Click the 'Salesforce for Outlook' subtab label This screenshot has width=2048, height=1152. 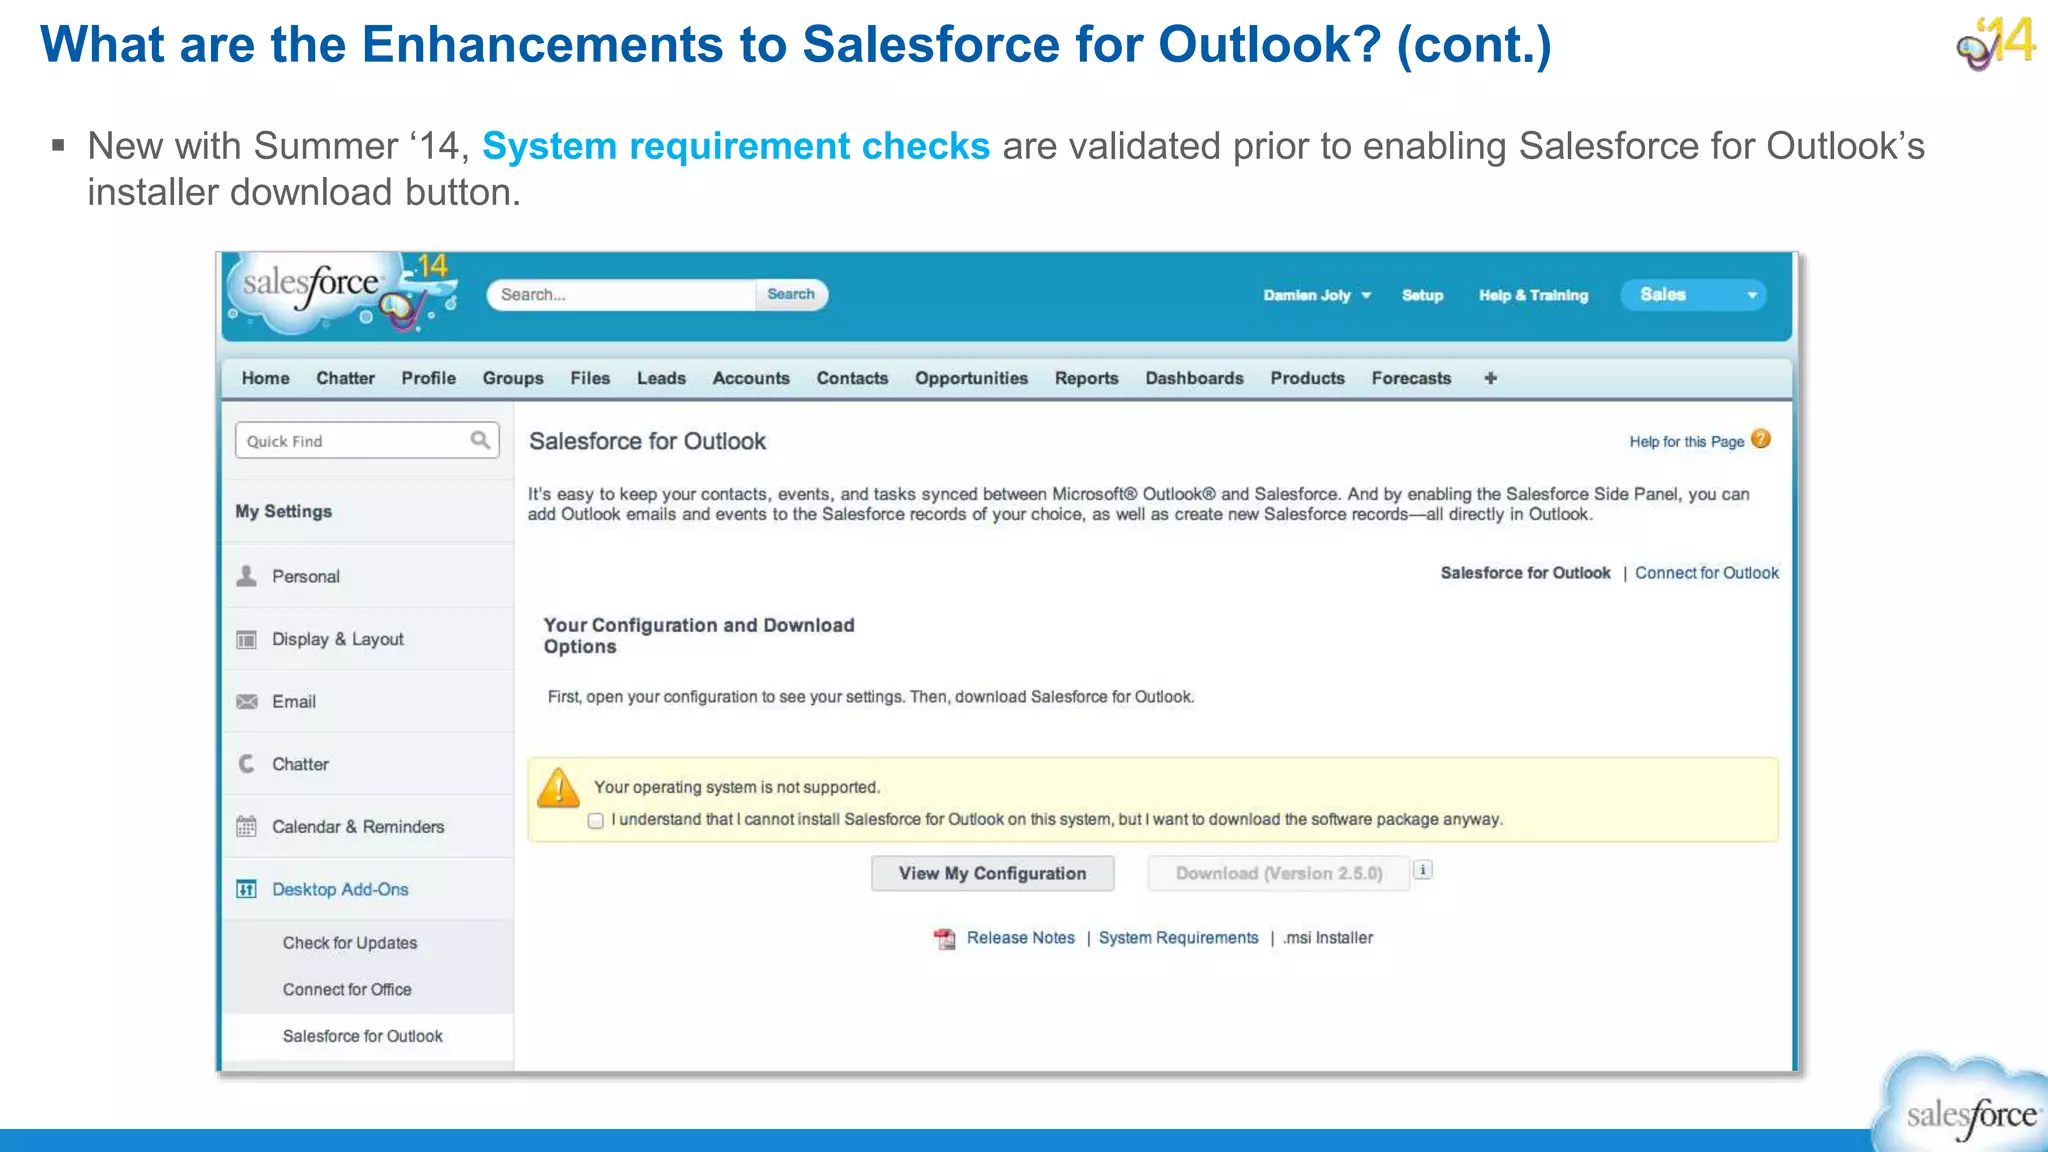point(1525,573)
